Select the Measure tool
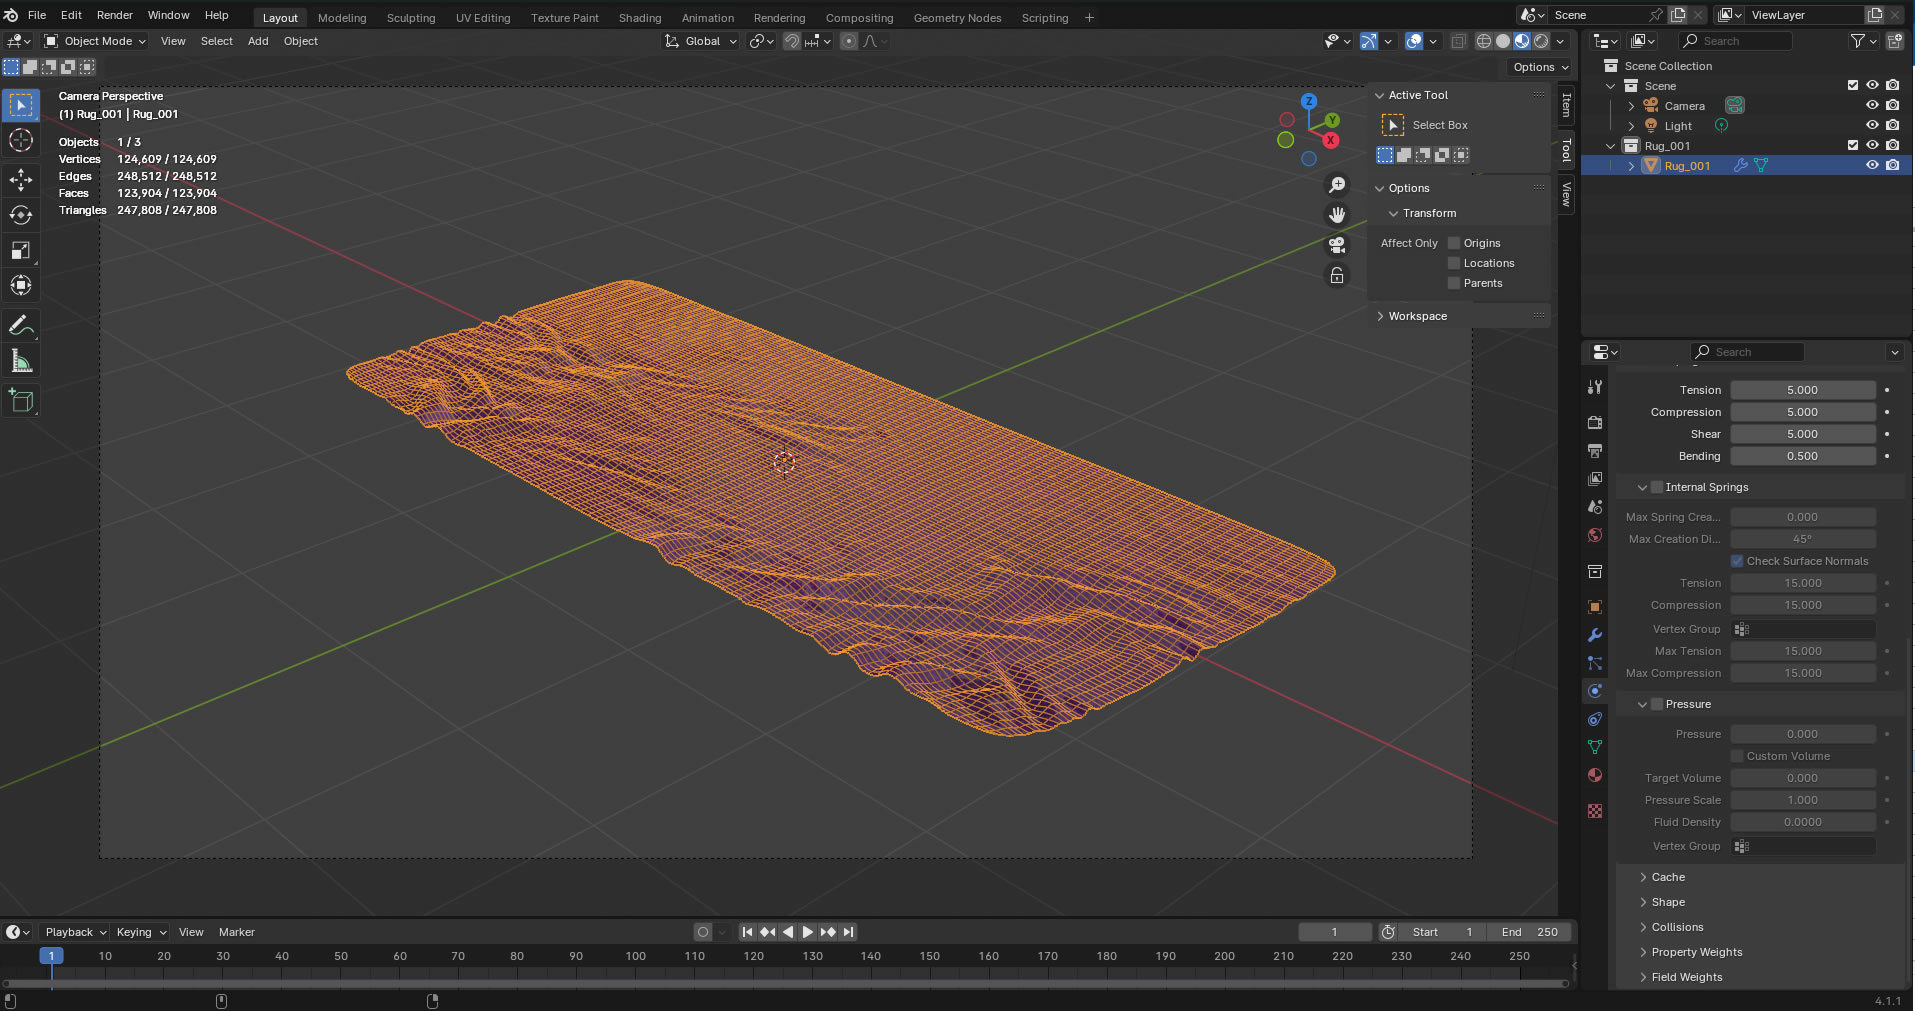The height and width of the screenshot is (1011, 1915). click(x=21, y=361)
